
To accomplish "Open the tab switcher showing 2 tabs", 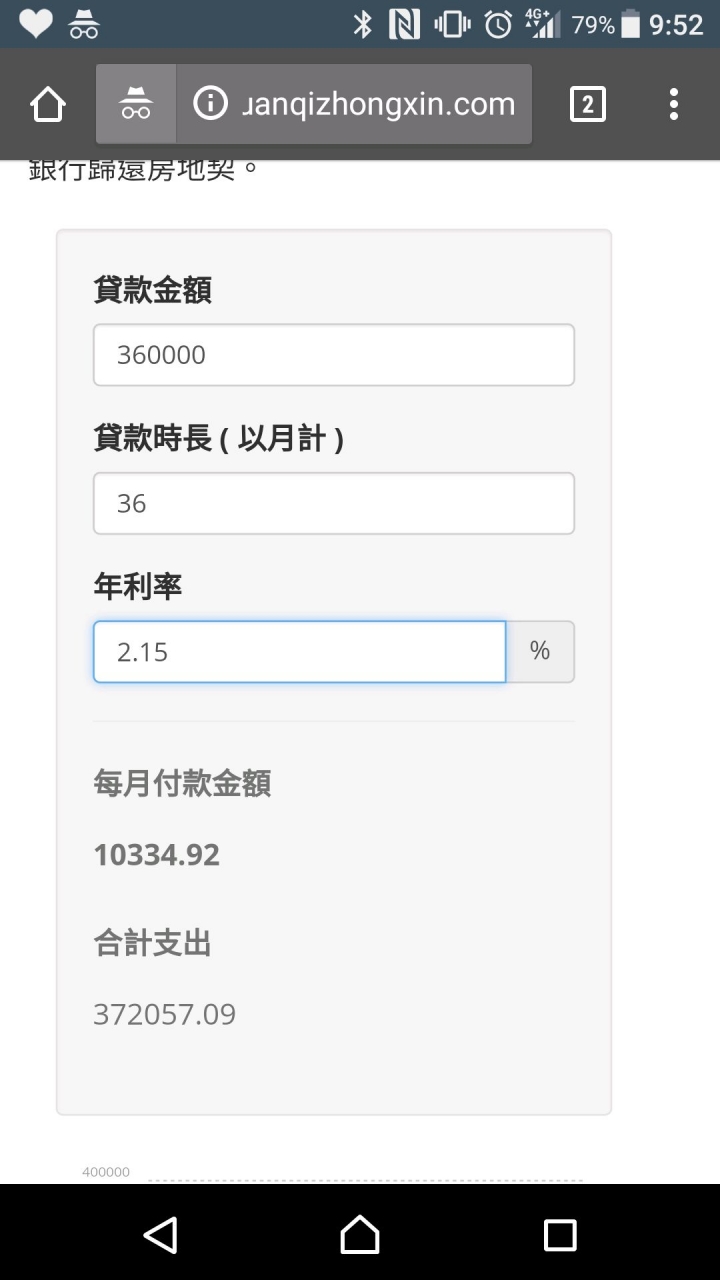I will 587,104.
